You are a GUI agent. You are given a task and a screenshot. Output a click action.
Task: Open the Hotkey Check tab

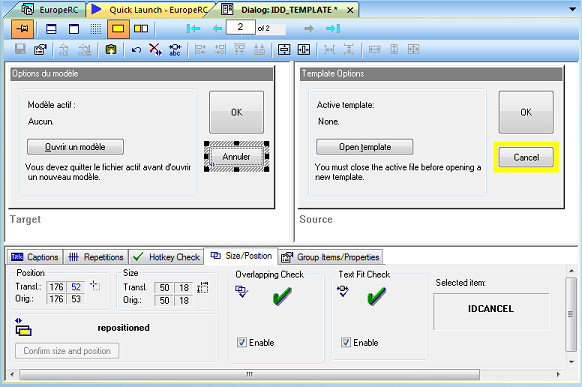pos(167,257)
